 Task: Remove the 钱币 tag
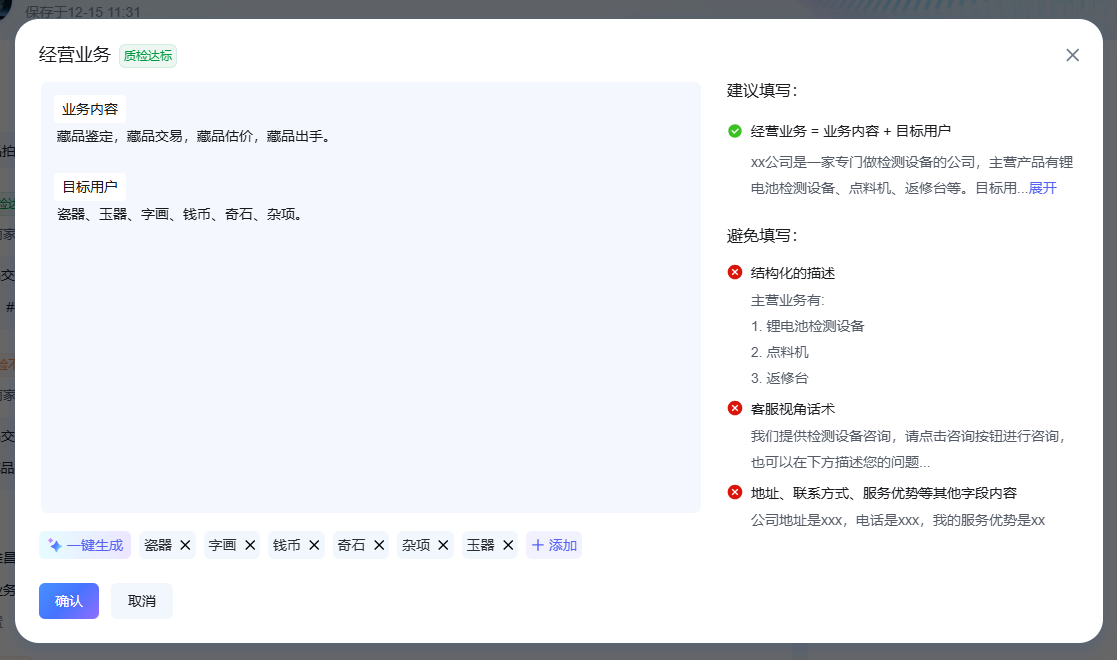(314, 545)
